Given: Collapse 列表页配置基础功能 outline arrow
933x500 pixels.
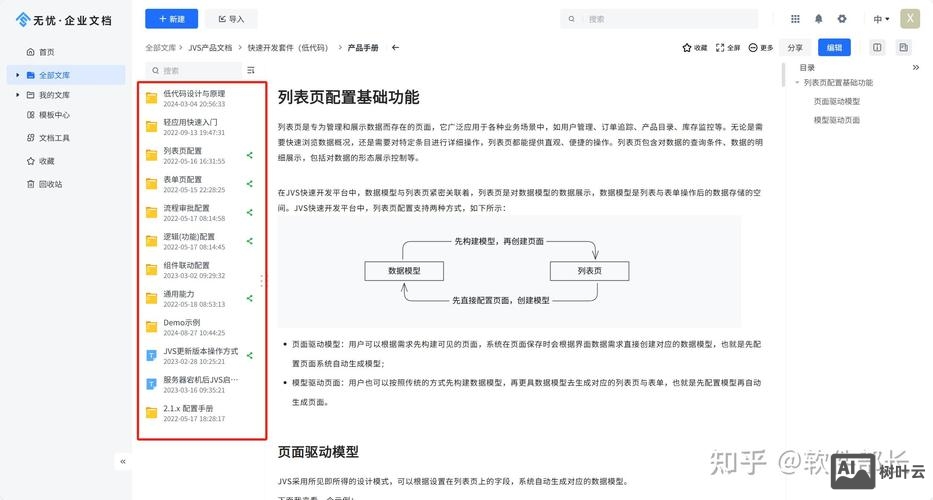Looking at the screenshot, I should pos(797,83).
